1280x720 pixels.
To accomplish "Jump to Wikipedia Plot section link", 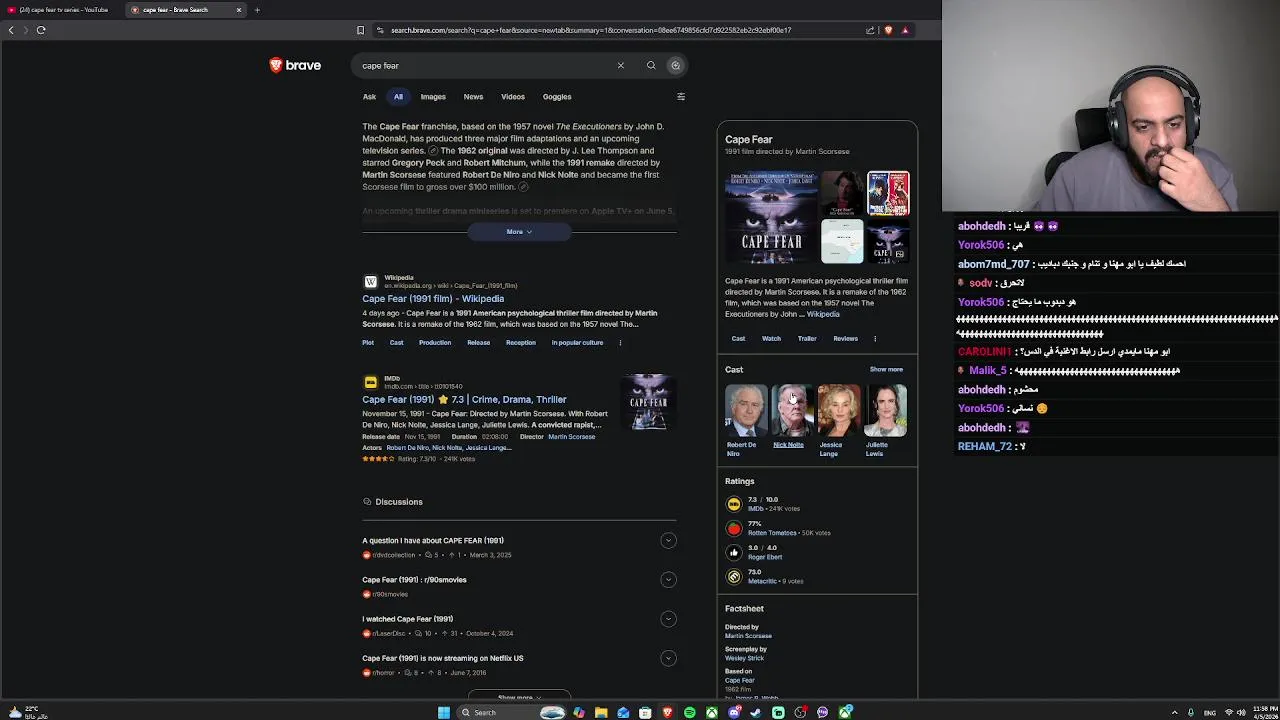I will pos(368,342).
